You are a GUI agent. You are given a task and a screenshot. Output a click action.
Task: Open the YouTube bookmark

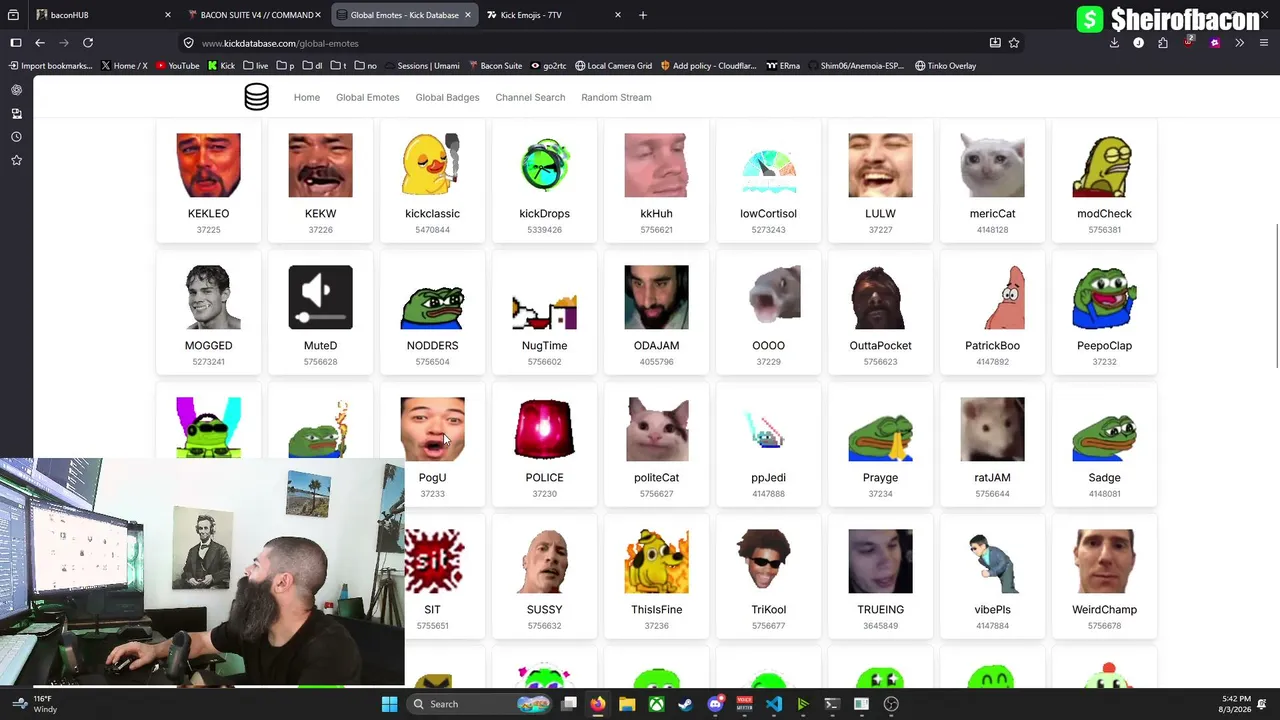click(x=177, y=66)
